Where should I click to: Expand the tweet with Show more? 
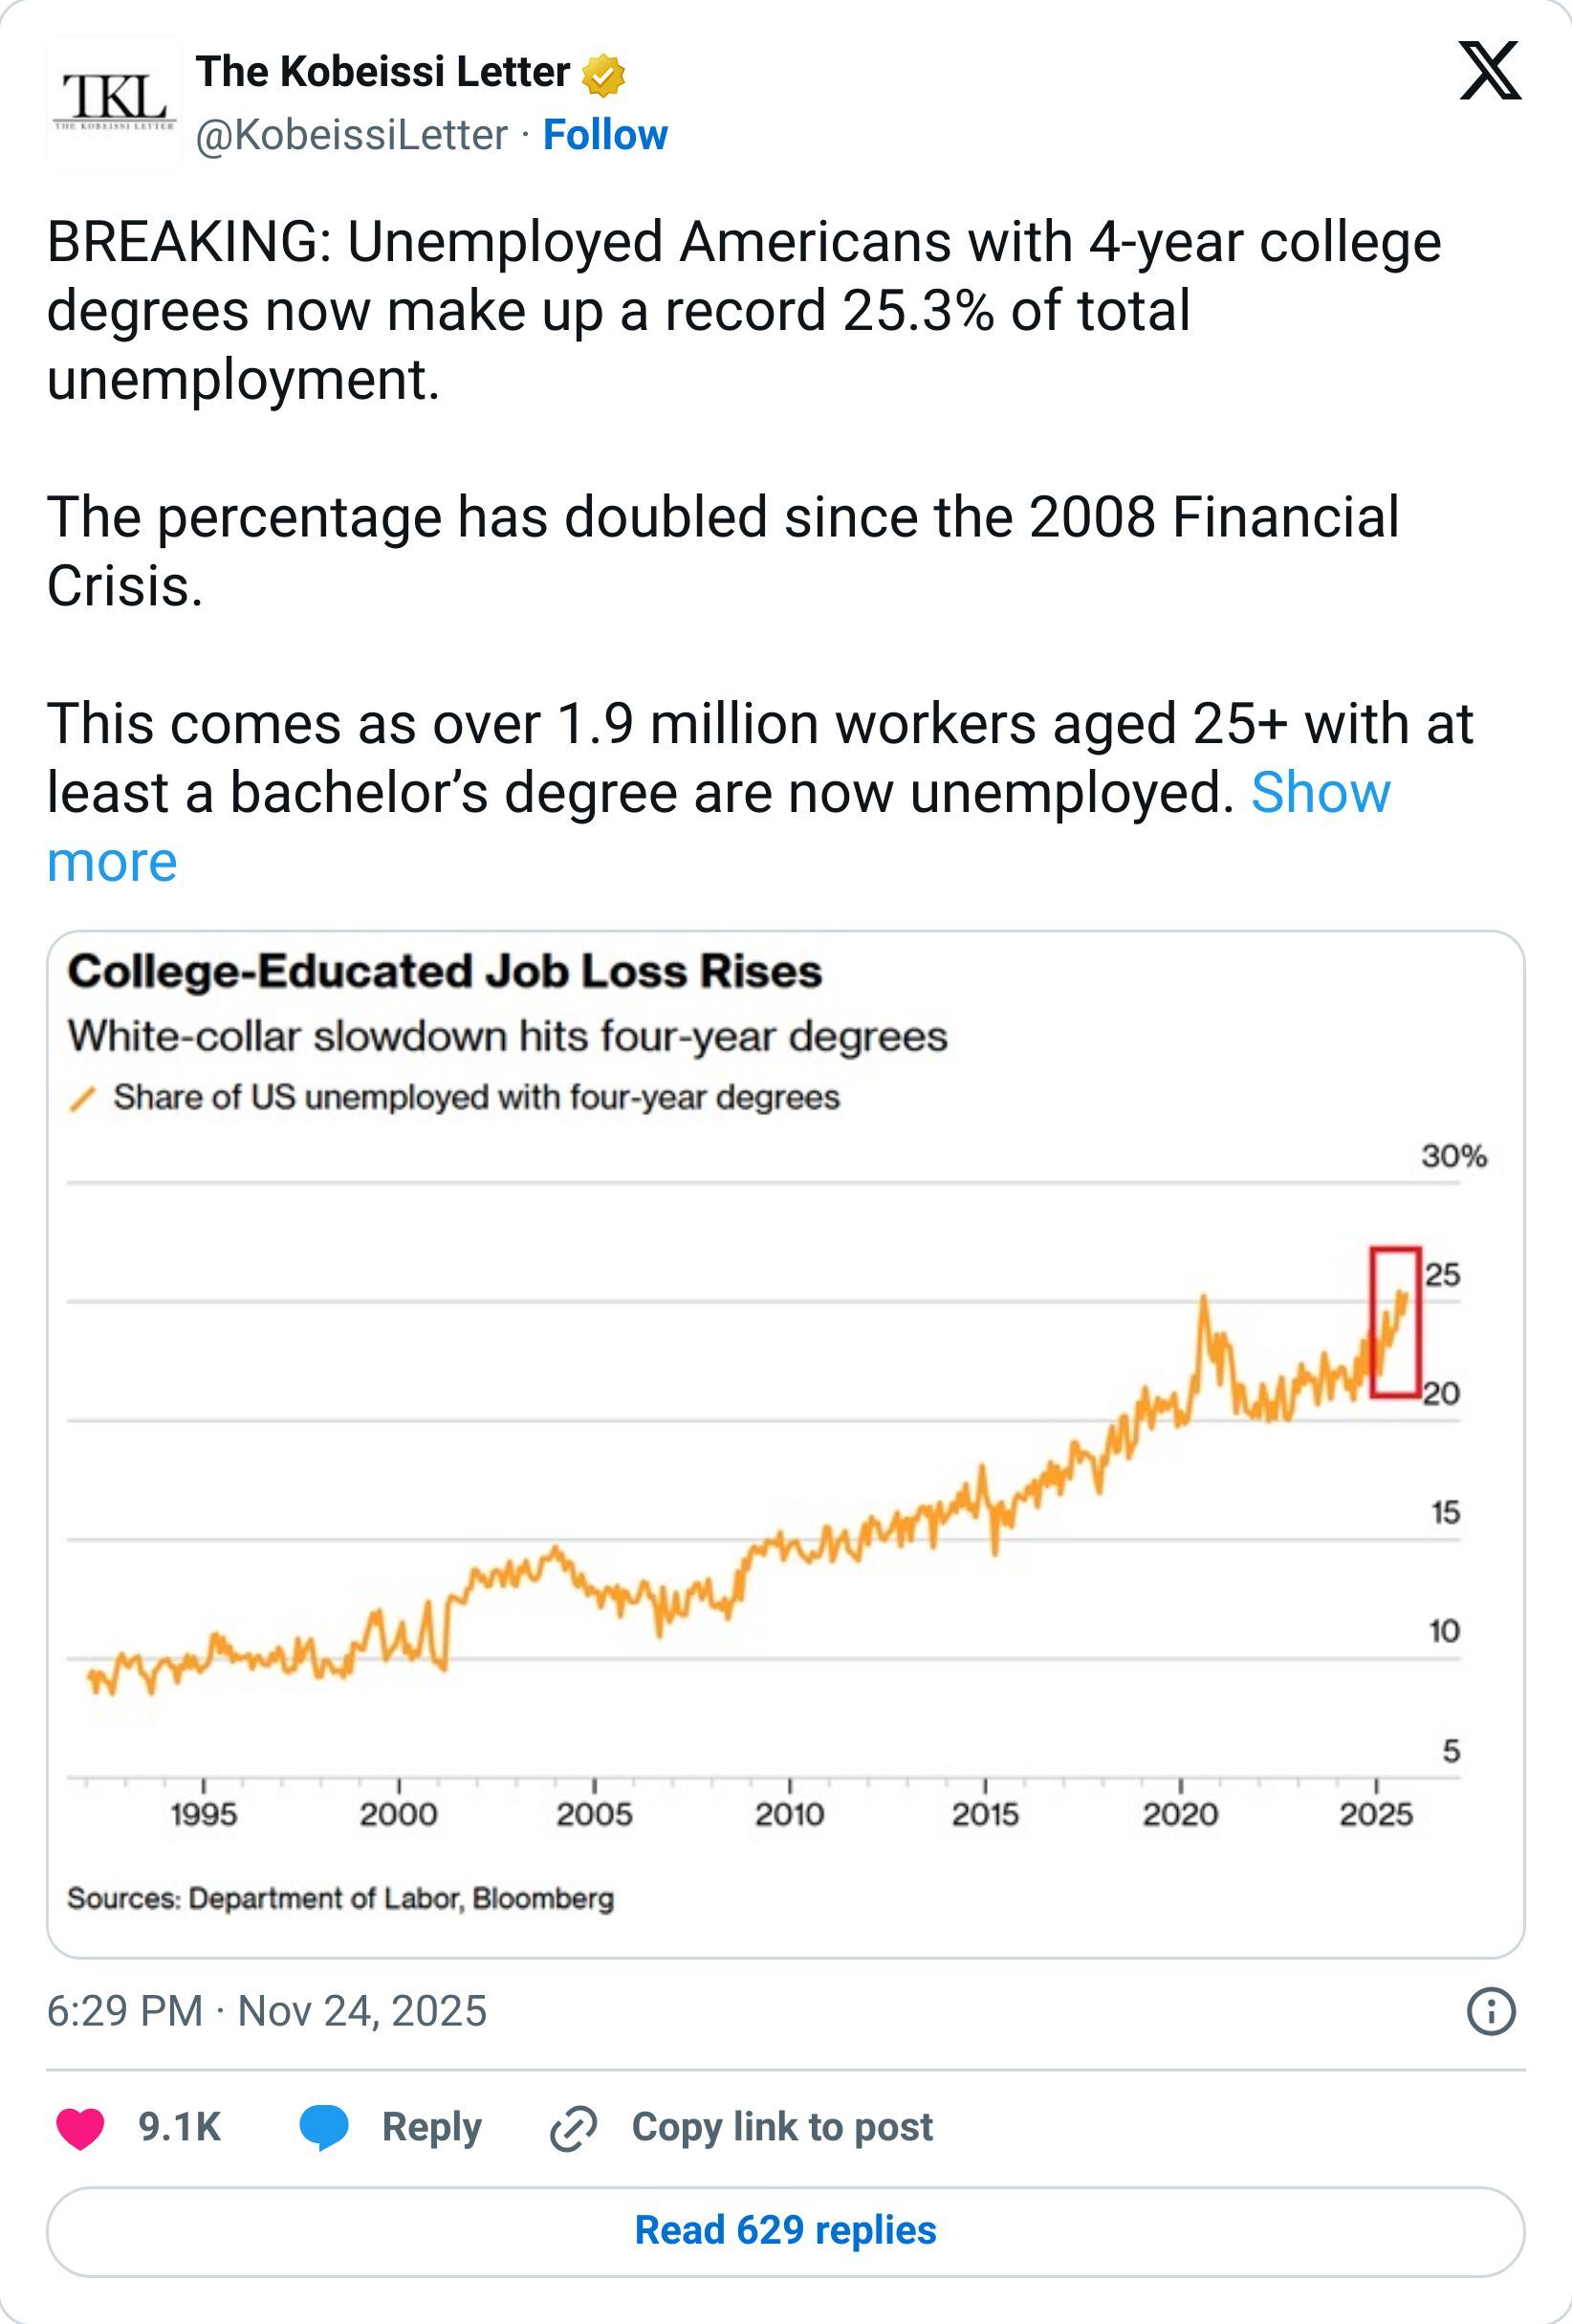coord(718,827)
